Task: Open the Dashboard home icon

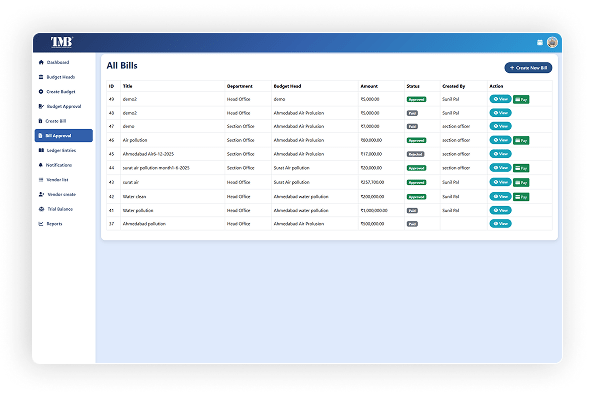Action: tap(41, 62)
